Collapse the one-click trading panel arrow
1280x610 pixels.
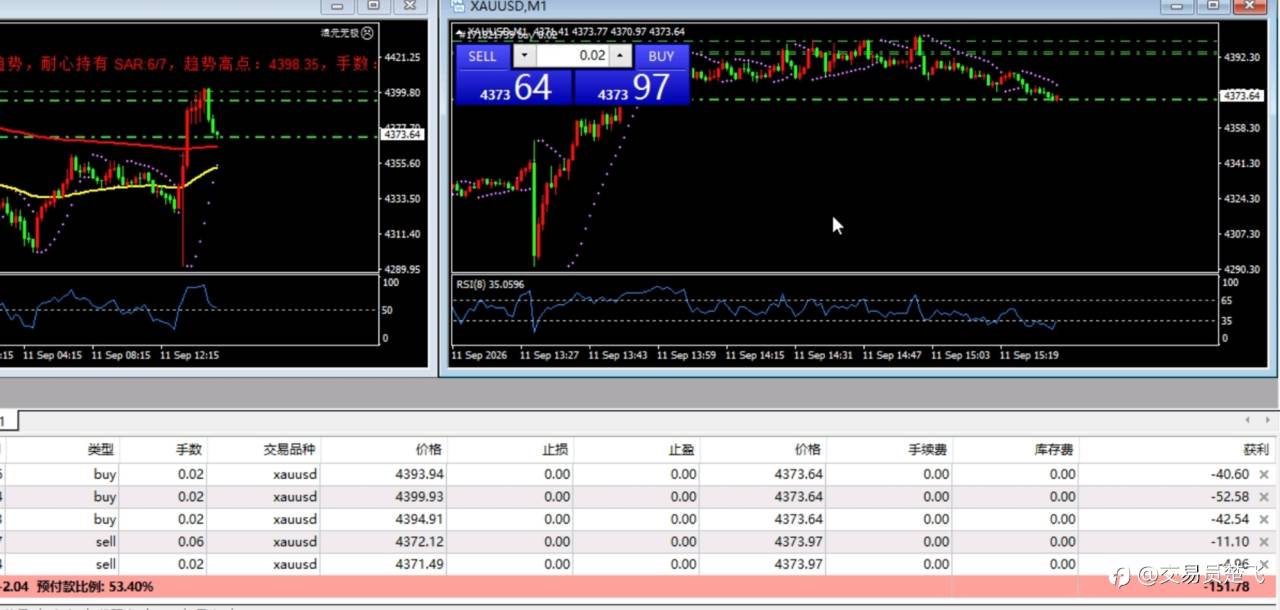(x=459, y=33)
